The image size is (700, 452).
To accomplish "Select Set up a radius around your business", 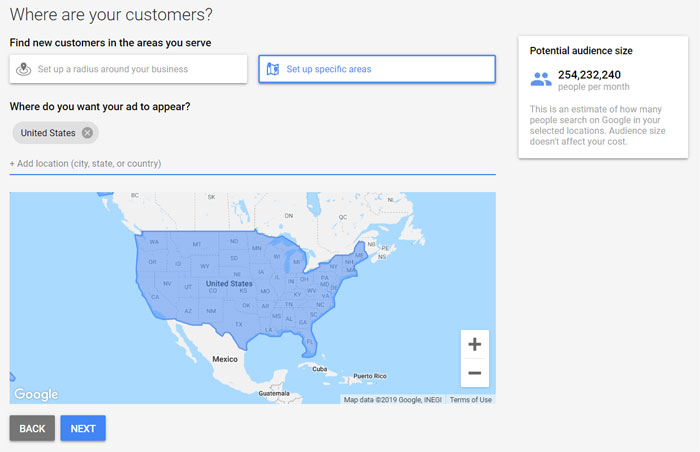I will (128, 69).
